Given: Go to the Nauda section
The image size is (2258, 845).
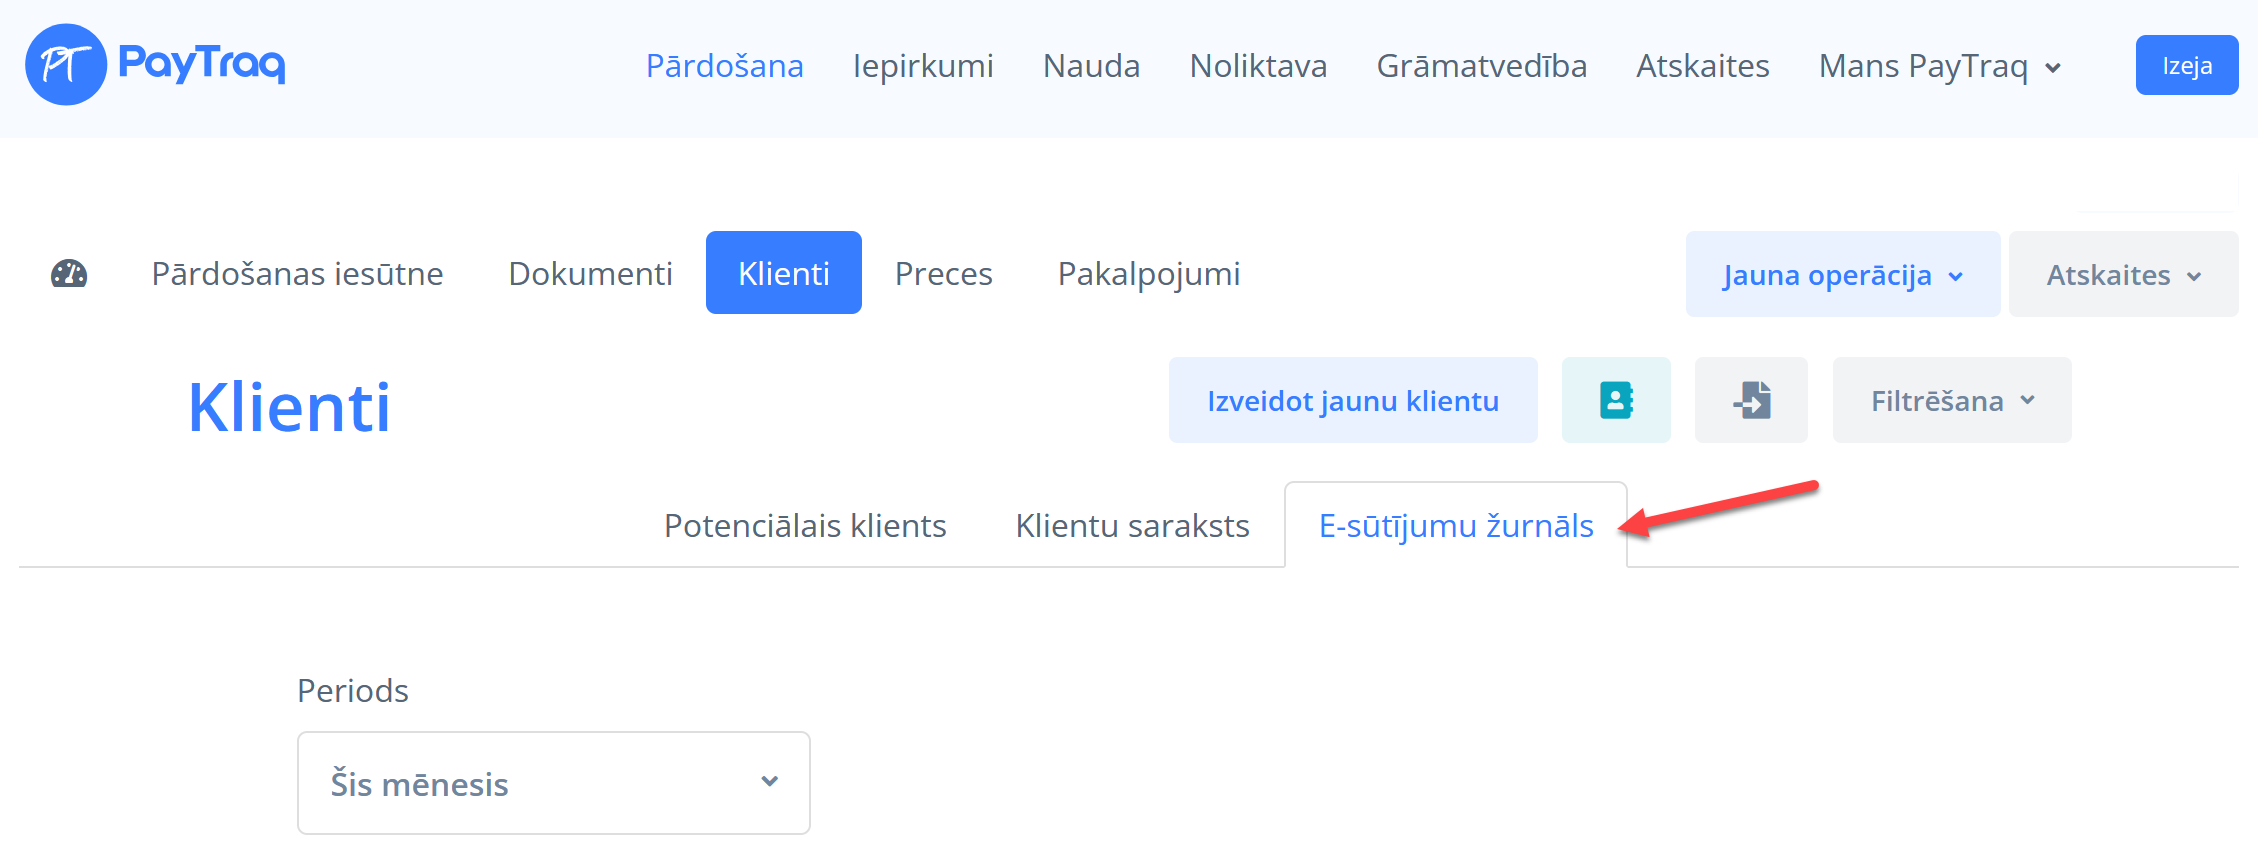Looking at the screenshot, I should 1091,66.
